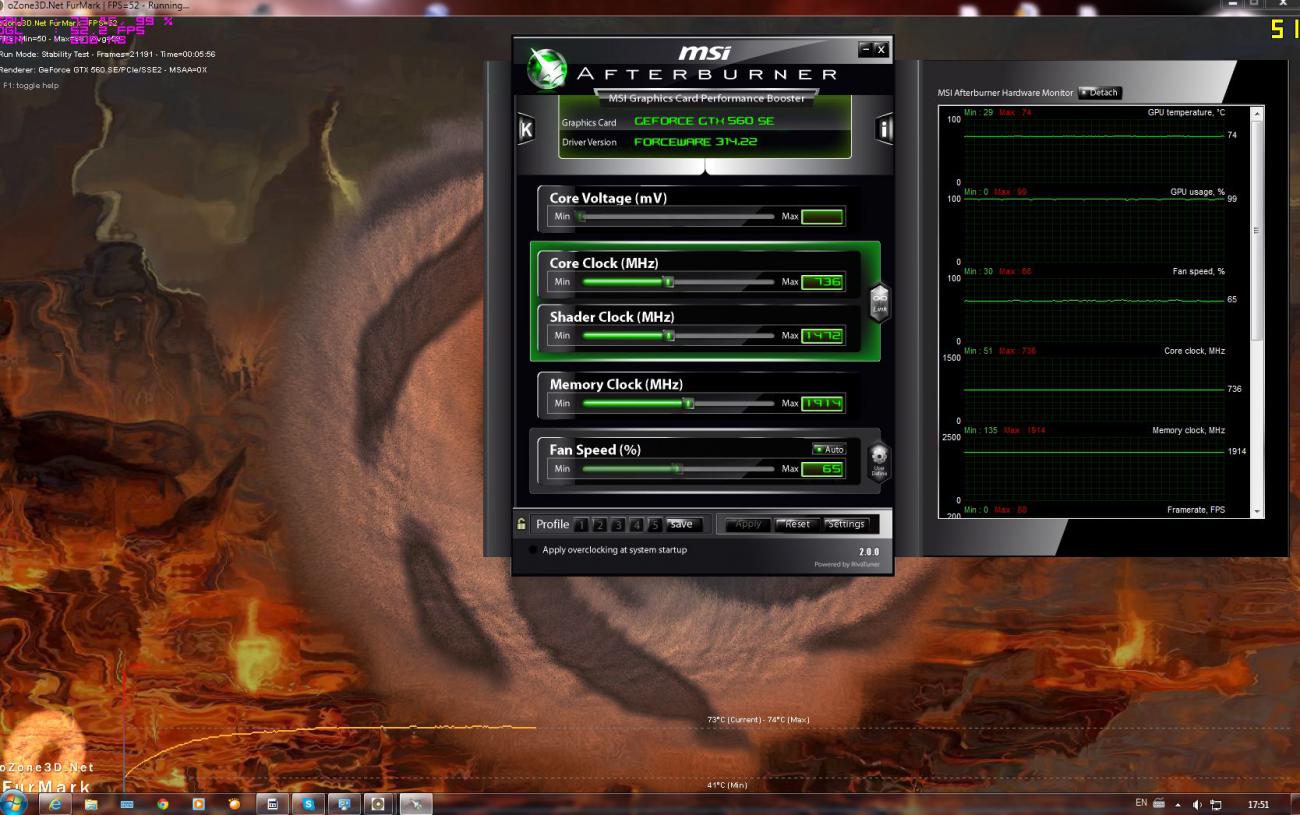Screen dimensions: 1300x815
Task: Toggle the fan speed Auto button
Action: [x=829, y=449]
